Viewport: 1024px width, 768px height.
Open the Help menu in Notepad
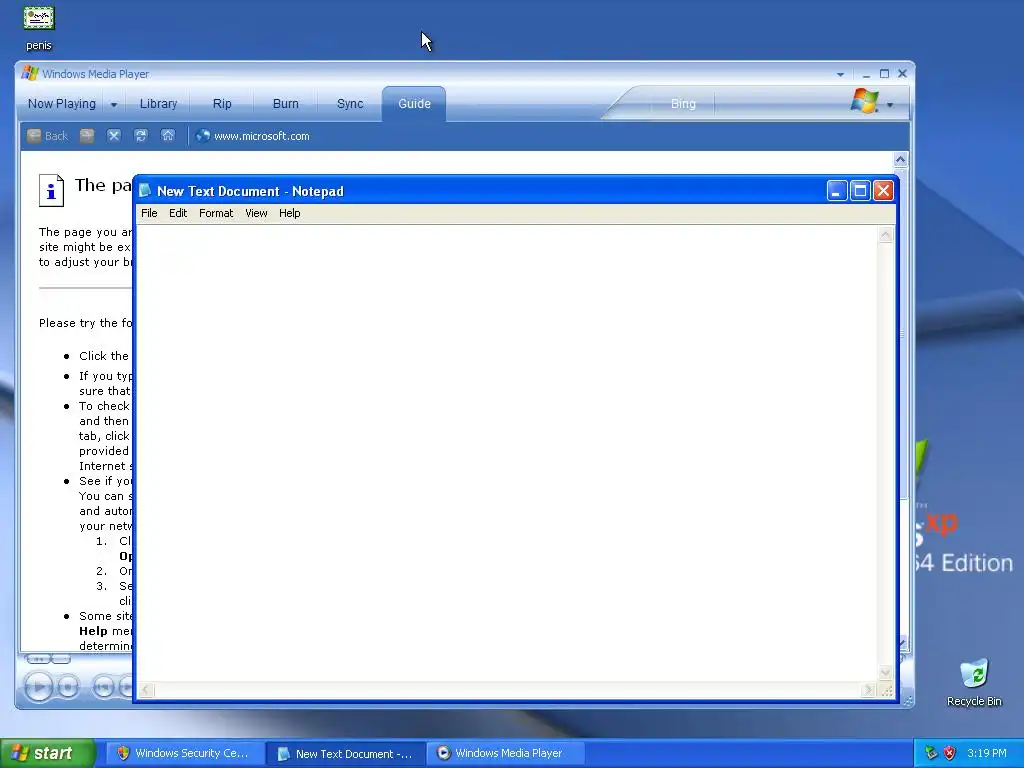coord(289,213)
